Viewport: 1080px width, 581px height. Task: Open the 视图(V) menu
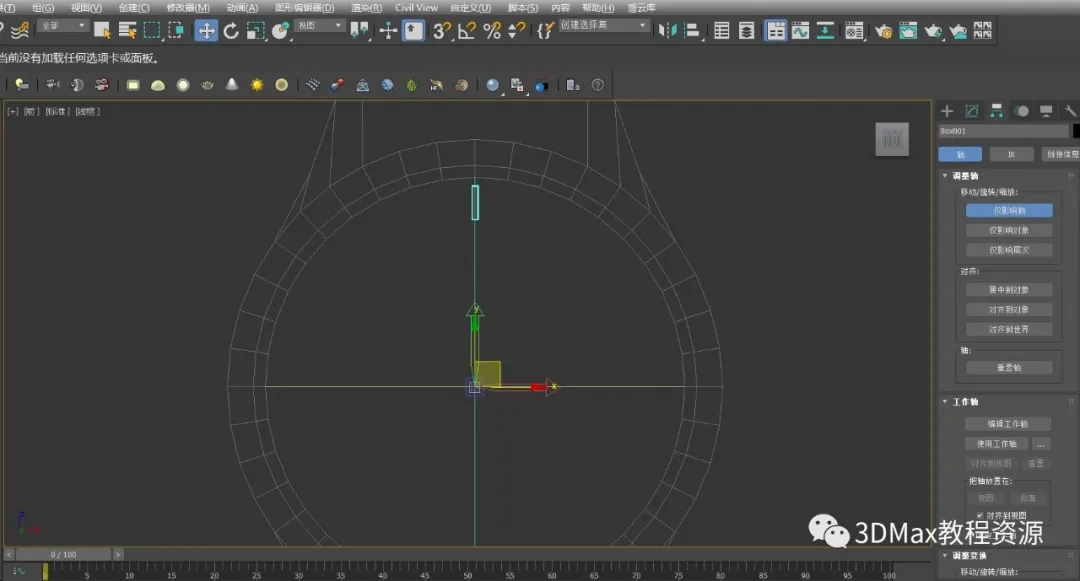pos(86,8)
